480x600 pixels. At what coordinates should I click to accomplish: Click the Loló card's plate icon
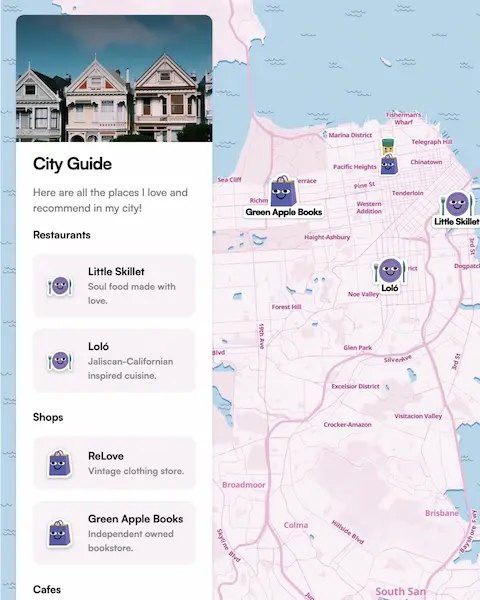pyautogui.click(x=60, y=361)
